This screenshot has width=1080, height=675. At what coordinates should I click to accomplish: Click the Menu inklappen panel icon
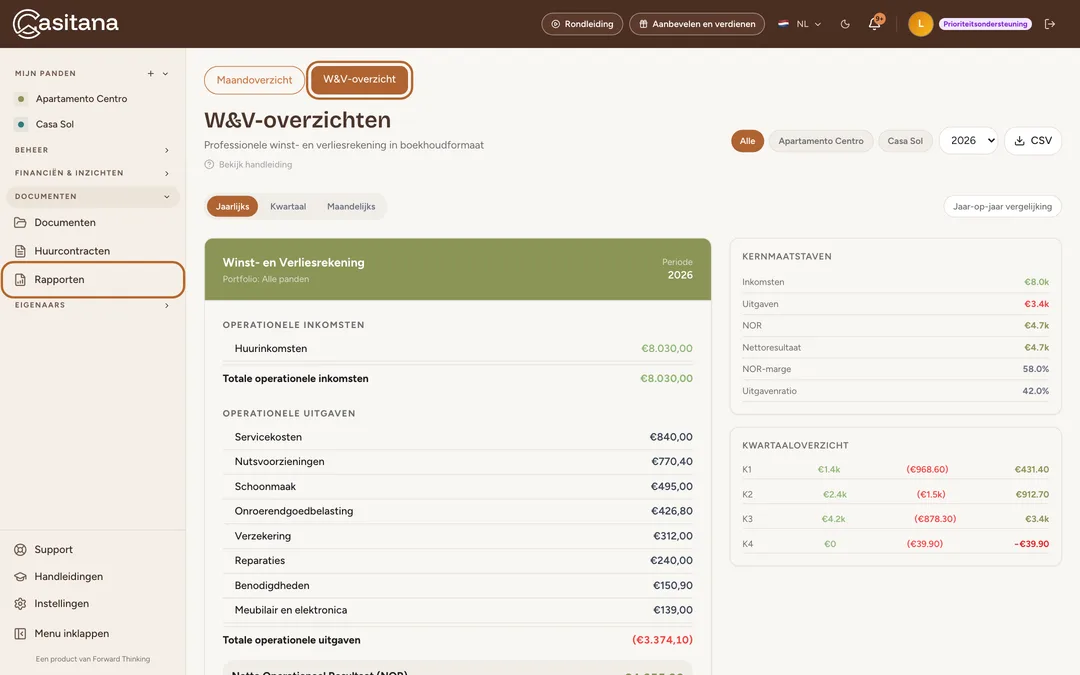(x=21, y=634)
